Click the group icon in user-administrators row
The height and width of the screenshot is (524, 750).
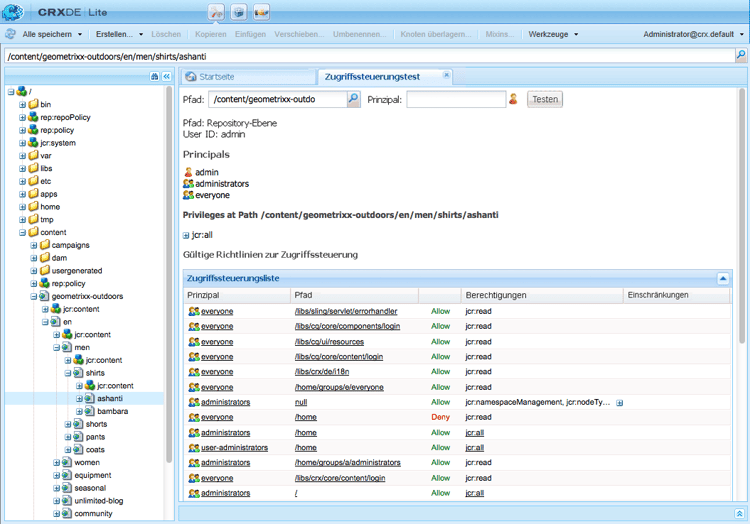coord(194,448)
